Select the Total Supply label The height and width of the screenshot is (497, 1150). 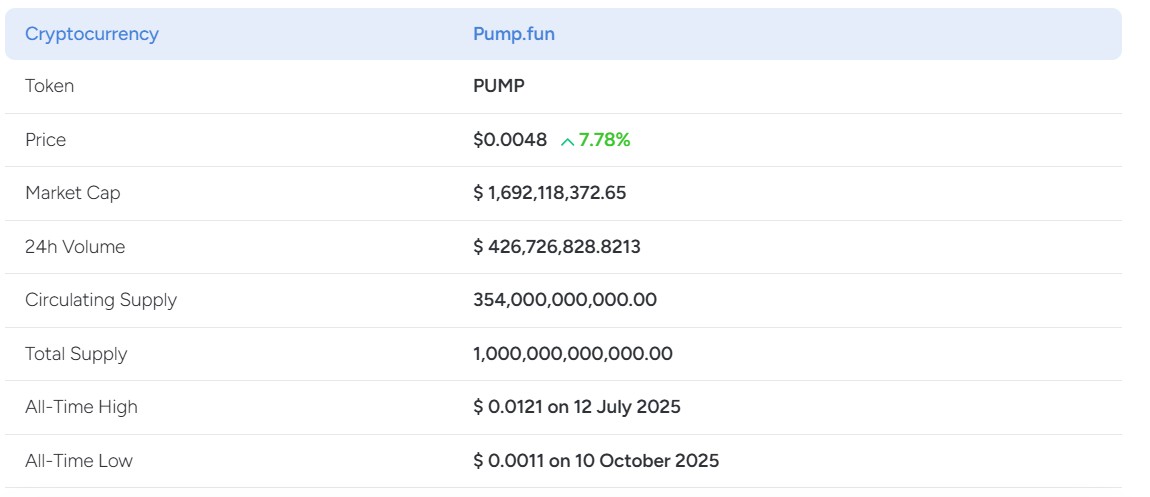[76, 353]
